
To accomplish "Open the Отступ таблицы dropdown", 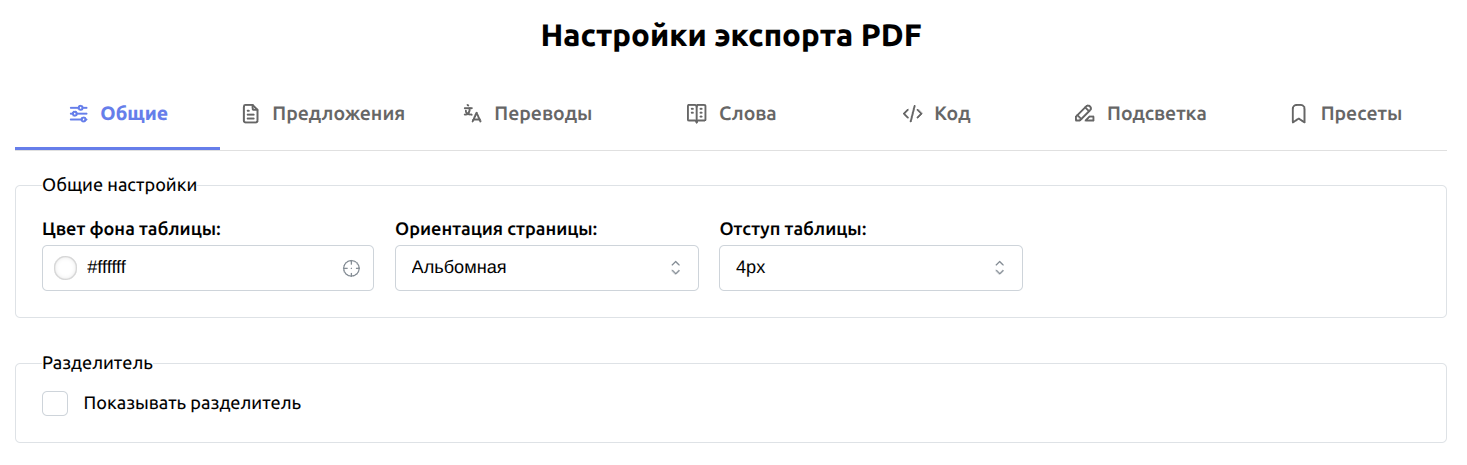I will pos(870,268).
